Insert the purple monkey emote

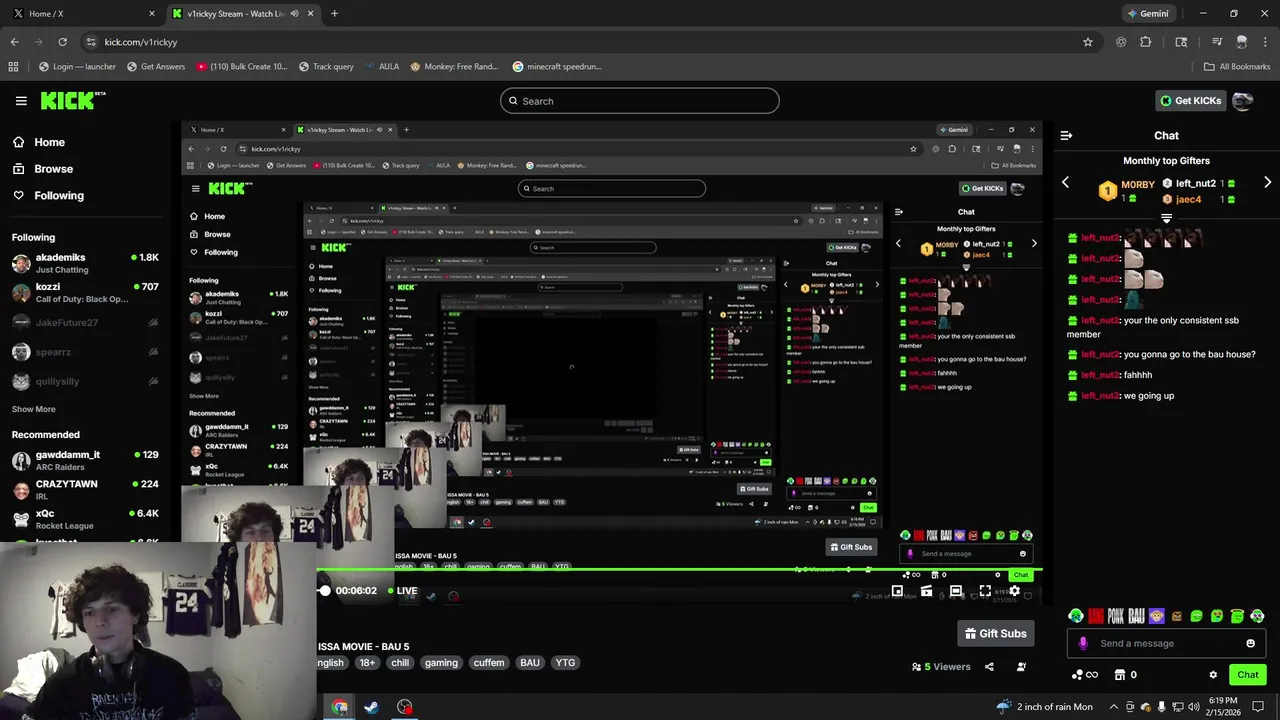tap(1156, 616)
